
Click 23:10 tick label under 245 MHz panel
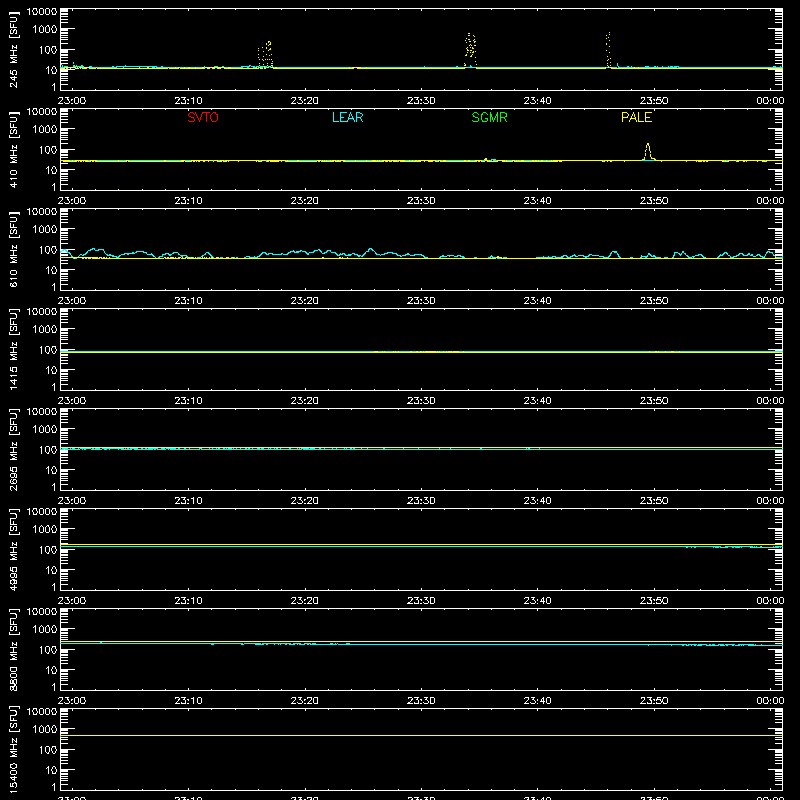click(188, 101)
